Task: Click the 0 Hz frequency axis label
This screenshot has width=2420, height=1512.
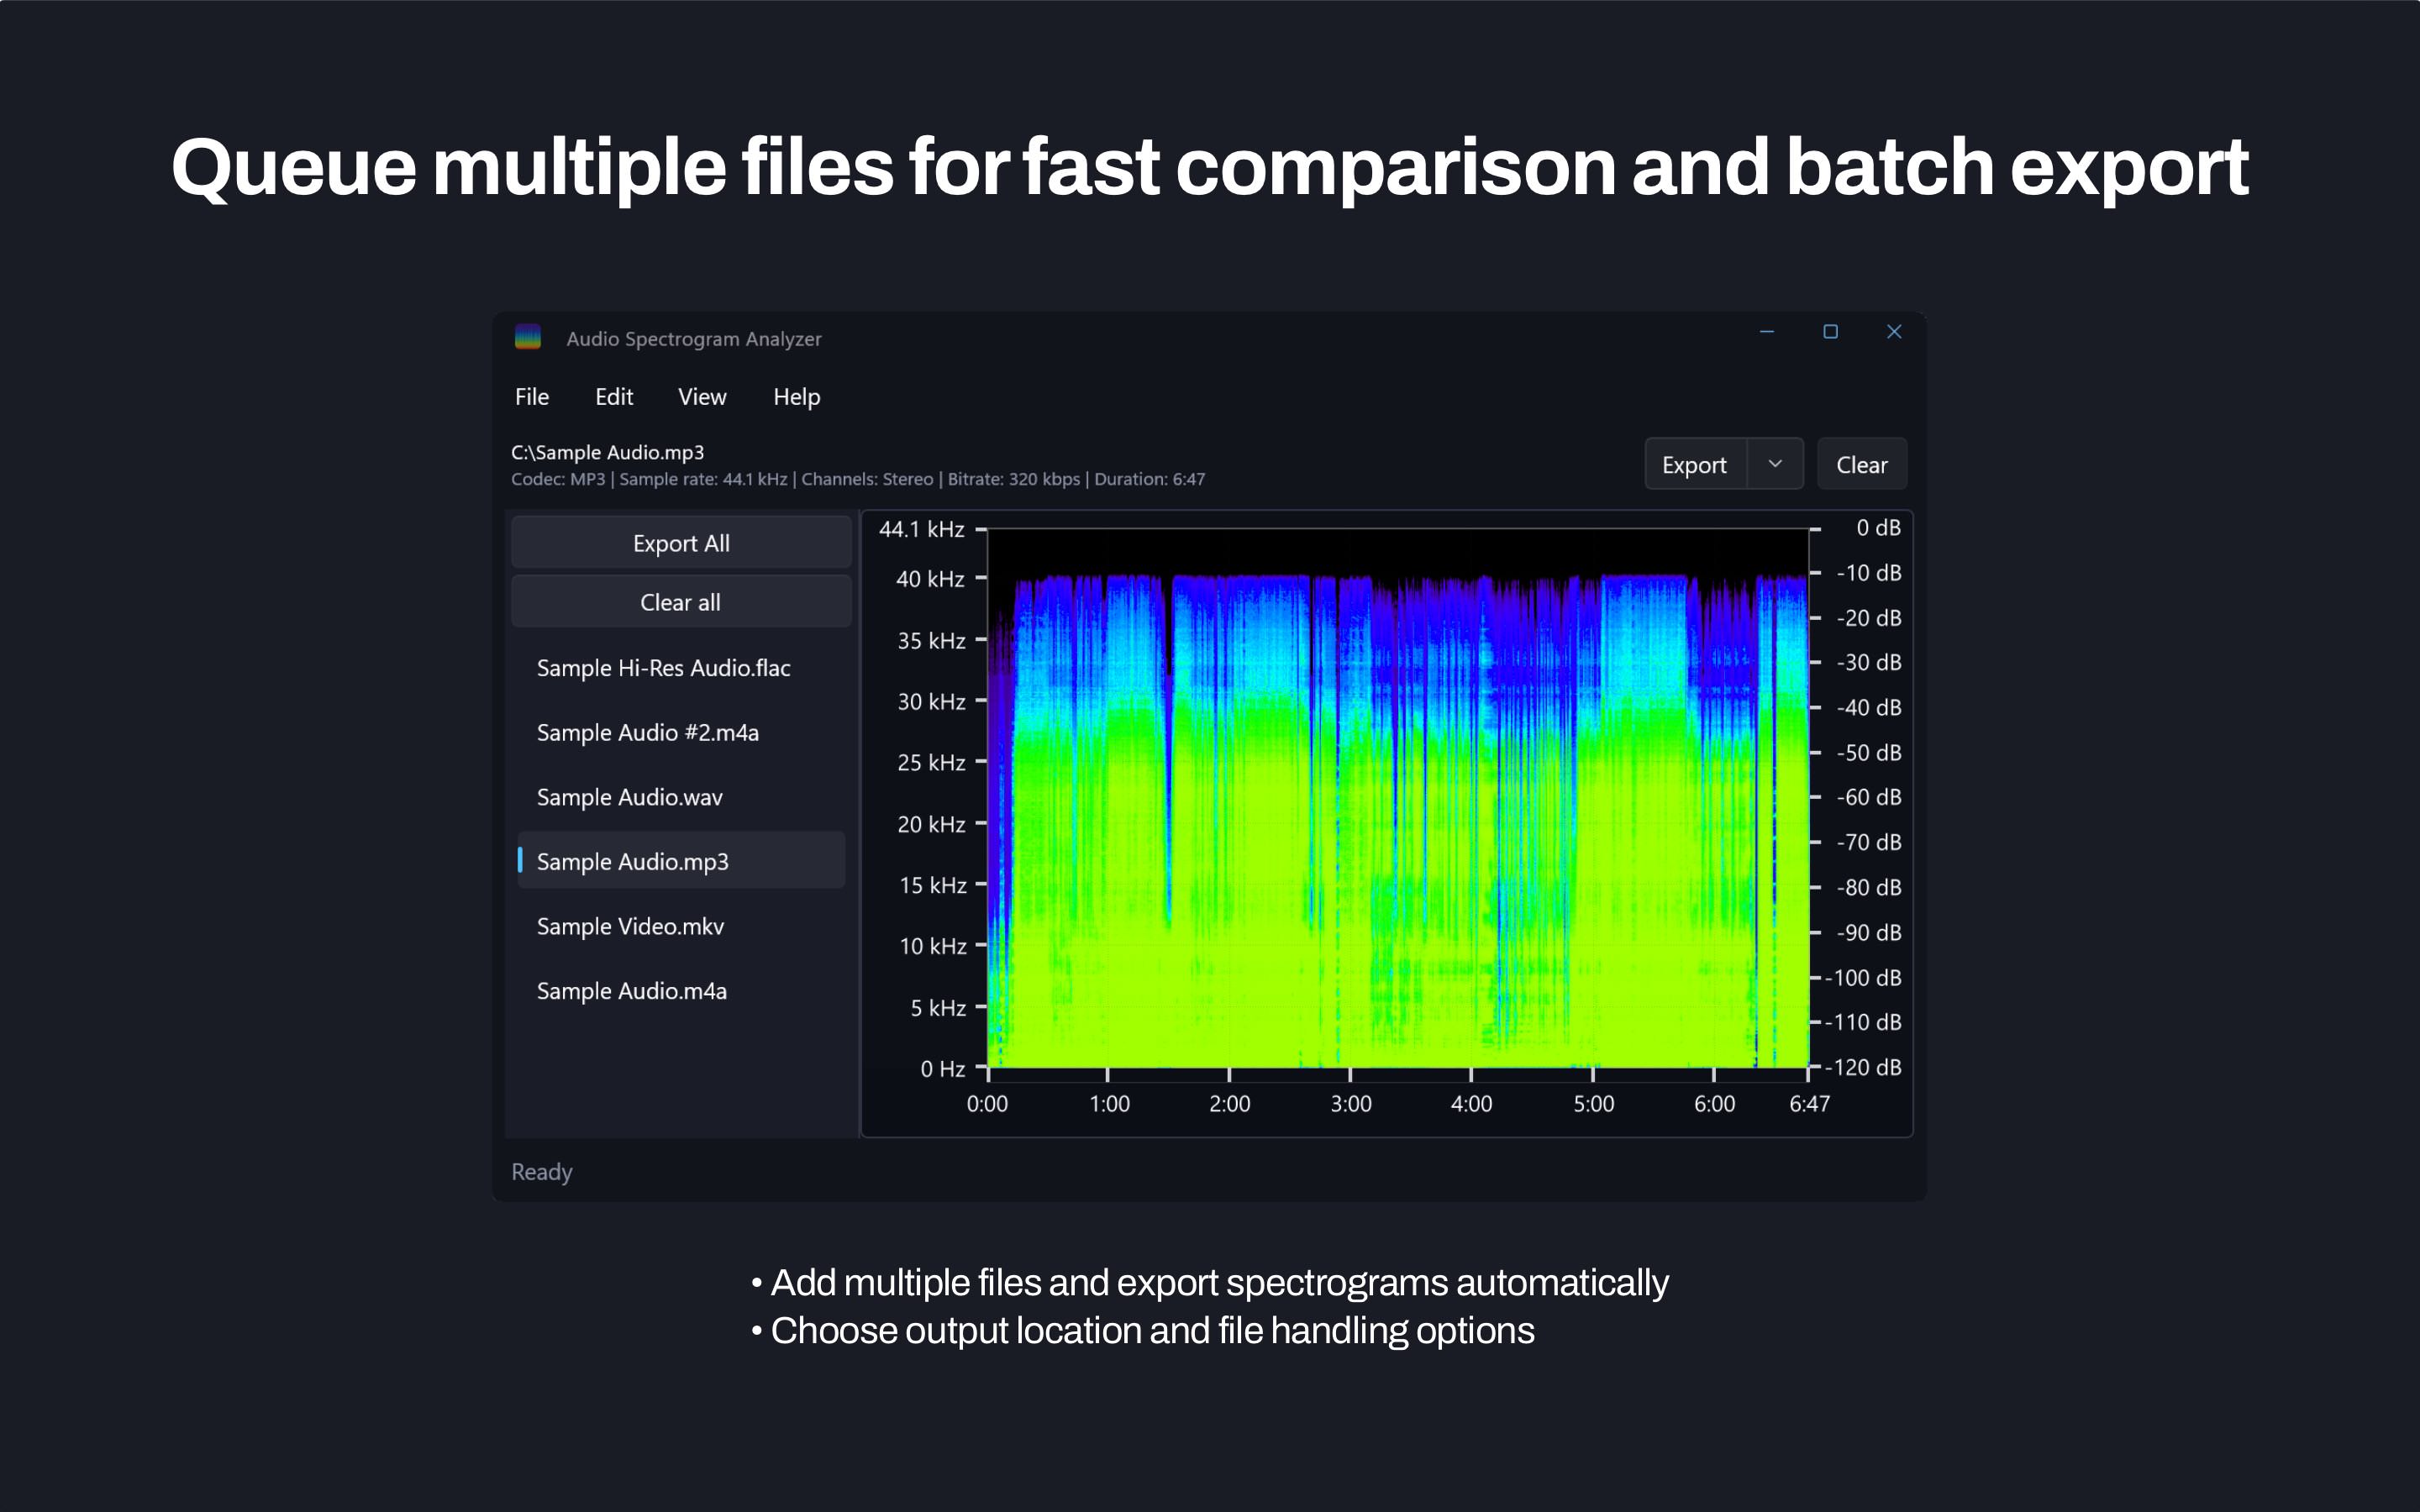Action: 943,1069
